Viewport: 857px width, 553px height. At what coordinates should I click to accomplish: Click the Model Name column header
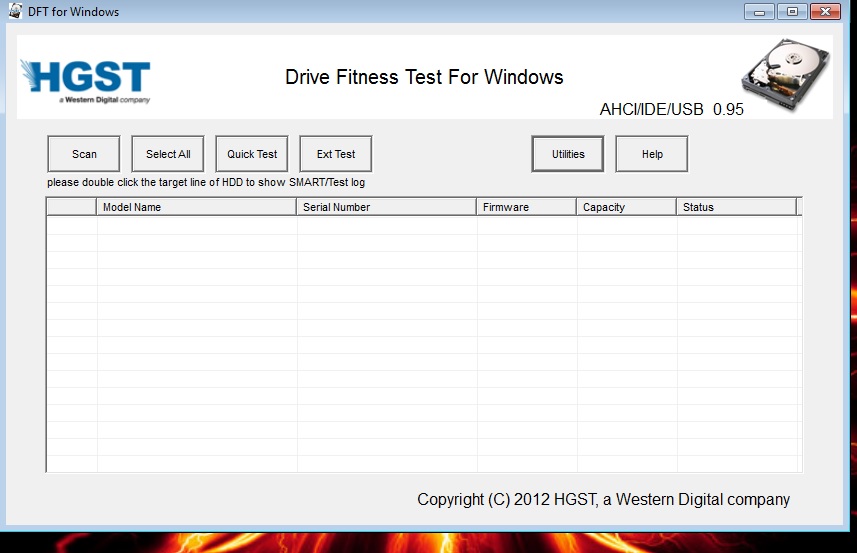197,207
